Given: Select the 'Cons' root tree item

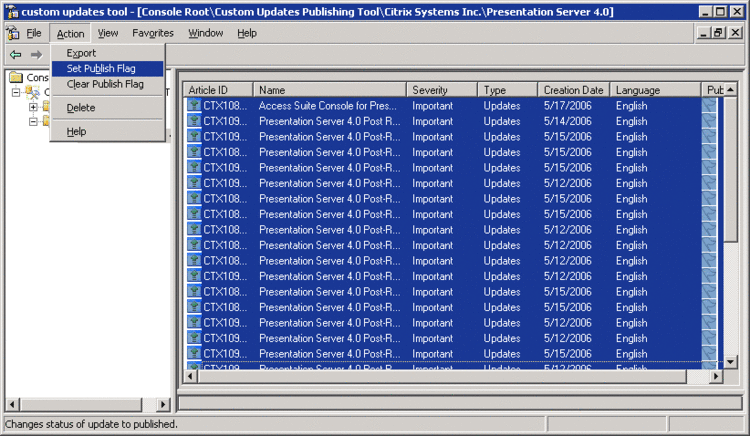Looking at the screenshot, I should [37, 77].
